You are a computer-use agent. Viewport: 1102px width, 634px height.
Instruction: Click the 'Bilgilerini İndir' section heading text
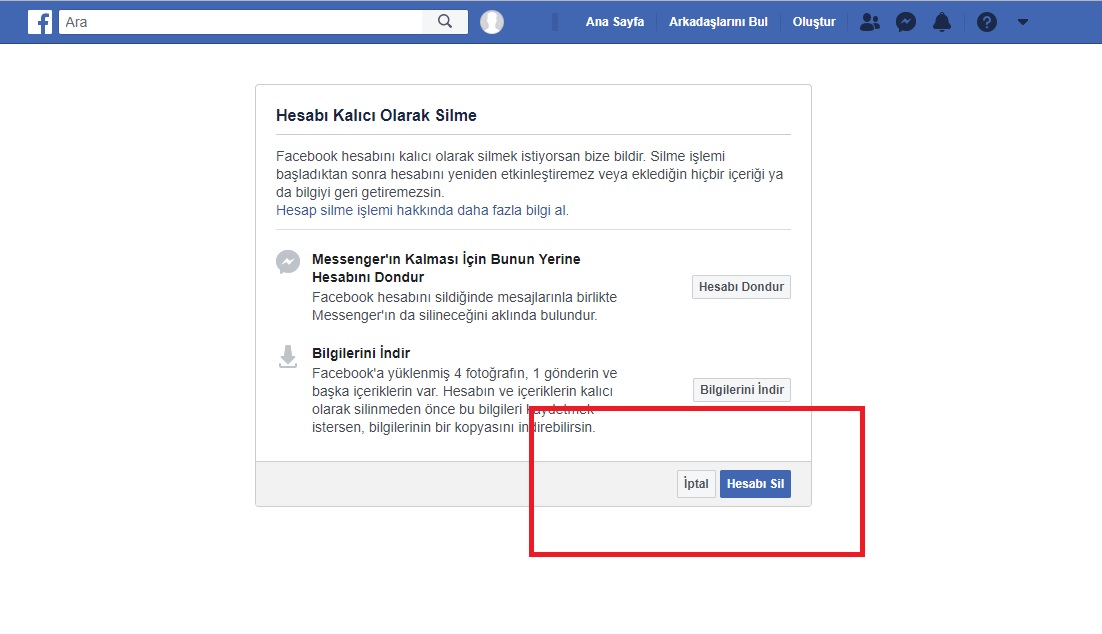tap(361, 353)
